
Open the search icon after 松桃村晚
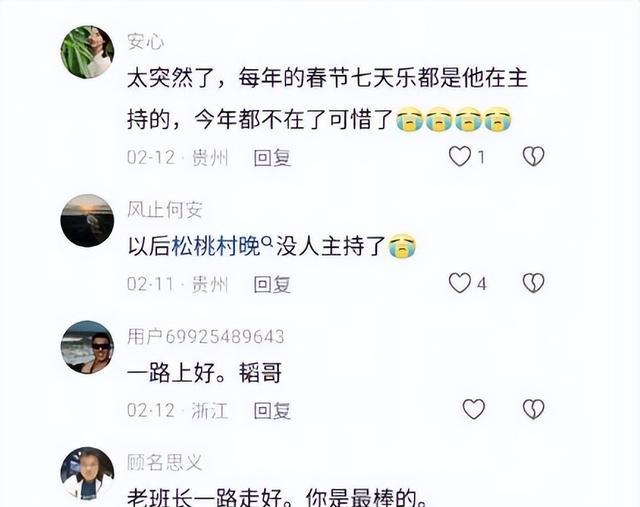267,242
